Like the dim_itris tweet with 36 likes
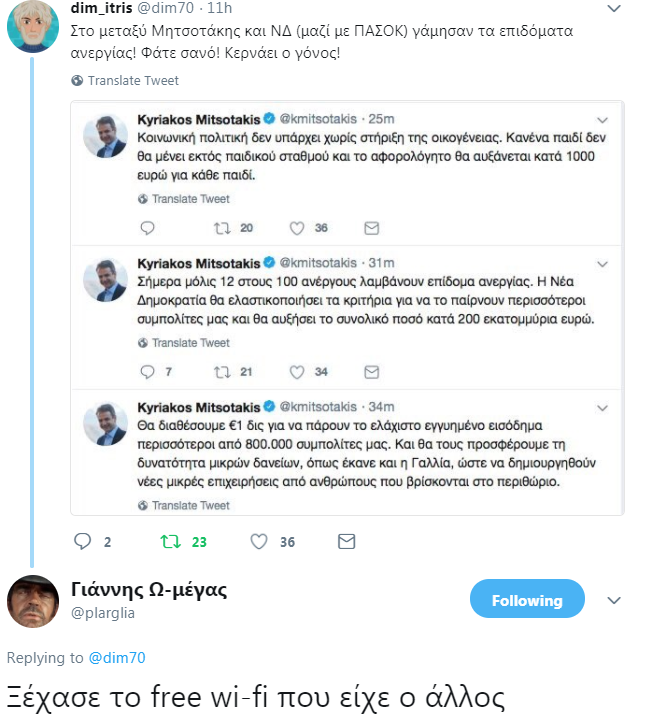 click(259, 542)
